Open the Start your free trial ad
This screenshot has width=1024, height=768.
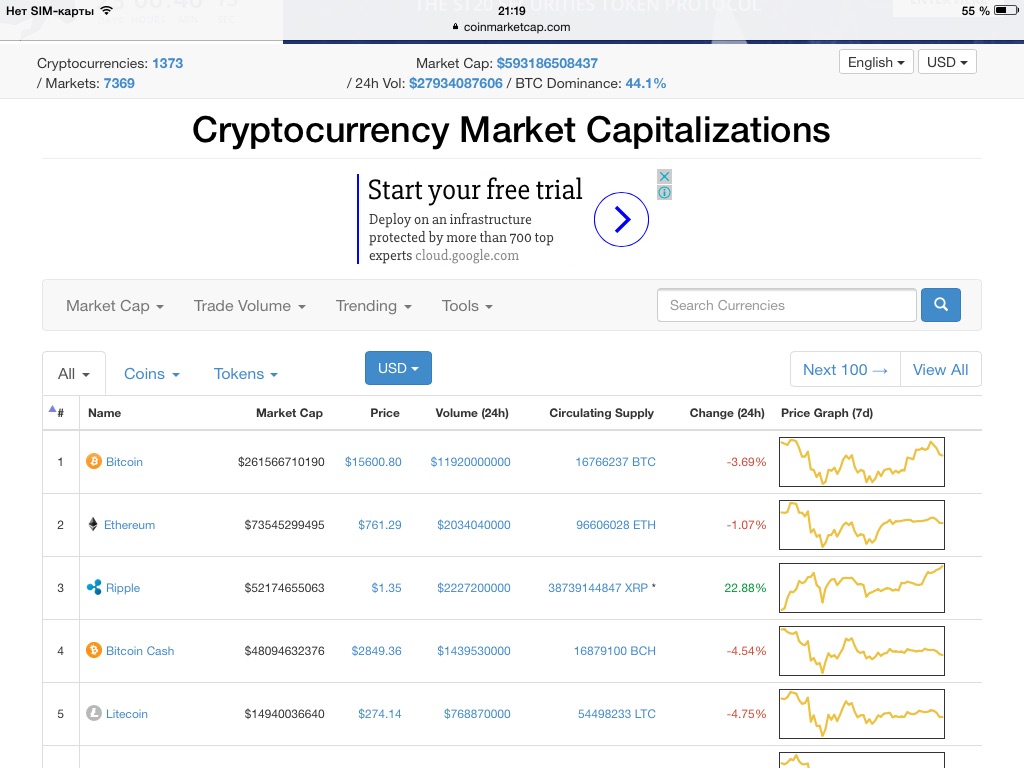point(475,189)
